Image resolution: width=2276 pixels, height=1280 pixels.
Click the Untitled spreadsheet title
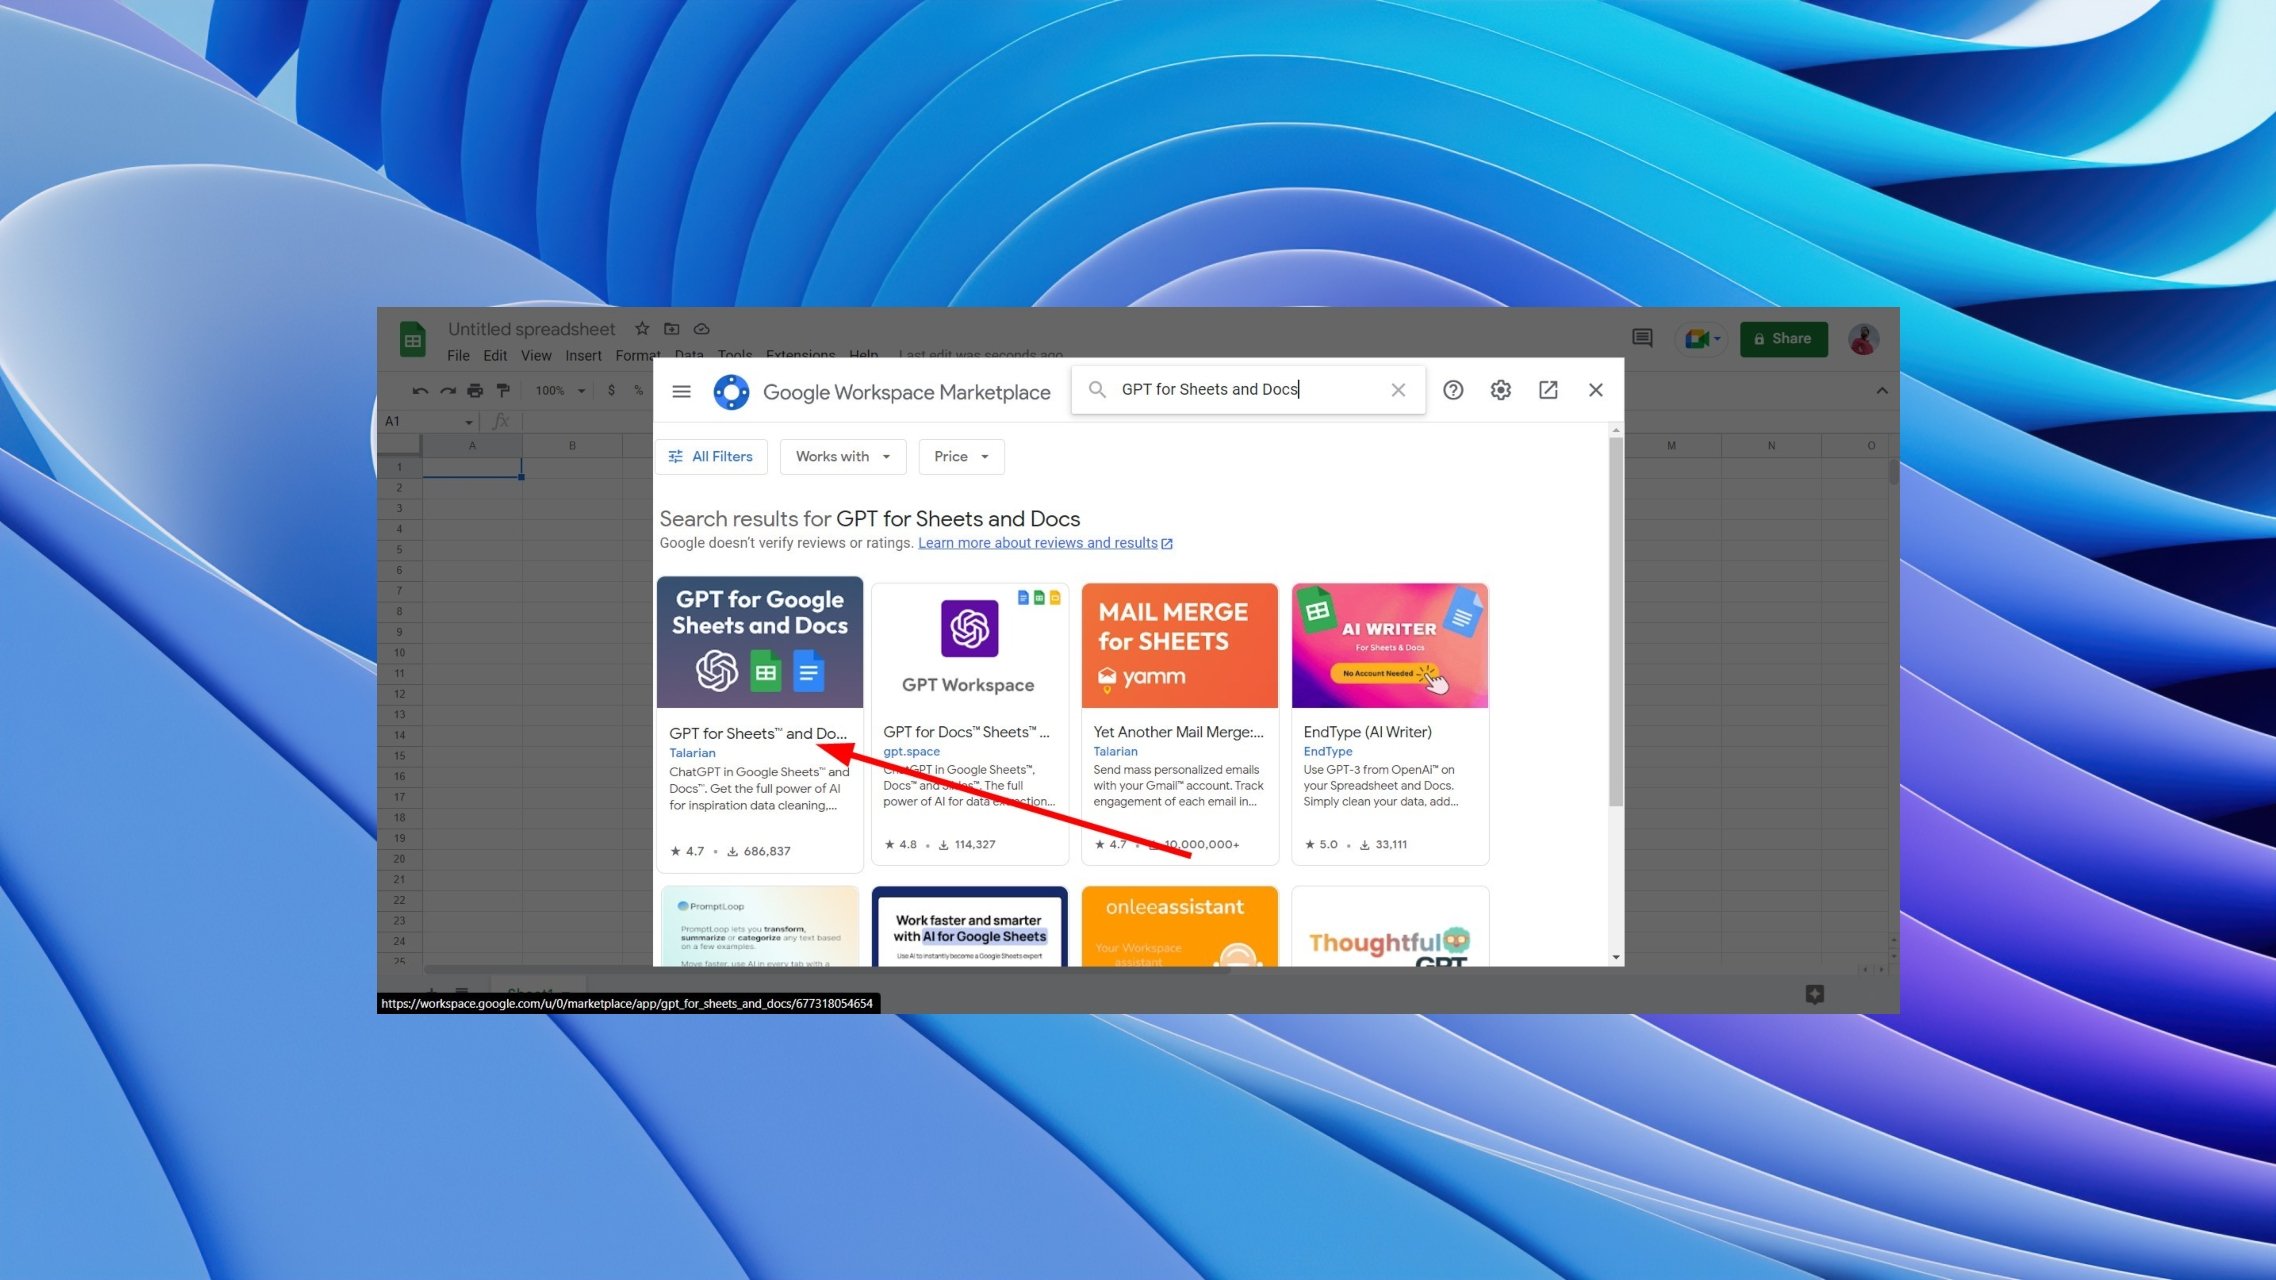(x=531, y=329)
